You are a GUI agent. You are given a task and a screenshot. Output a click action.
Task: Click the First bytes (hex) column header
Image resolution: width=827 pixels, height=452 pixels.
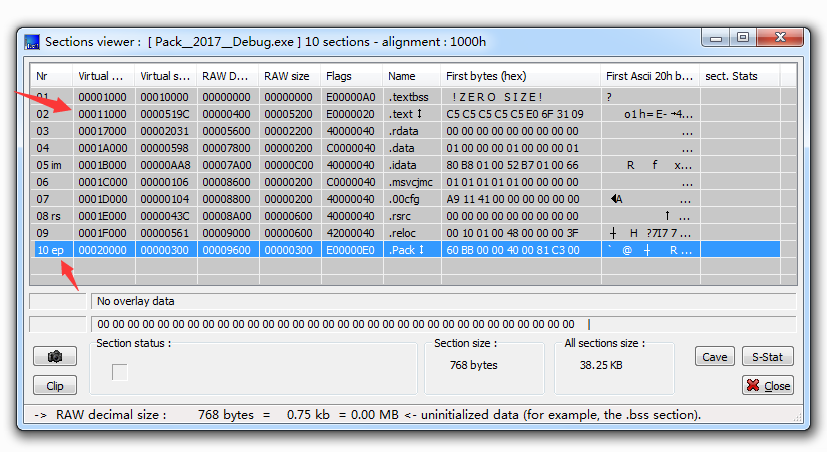tap(521, 76)
